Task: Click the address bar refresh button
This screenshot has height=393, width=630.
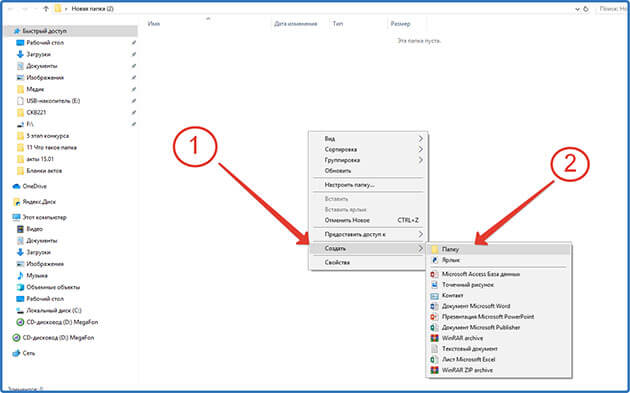Action: pos(586,9)
